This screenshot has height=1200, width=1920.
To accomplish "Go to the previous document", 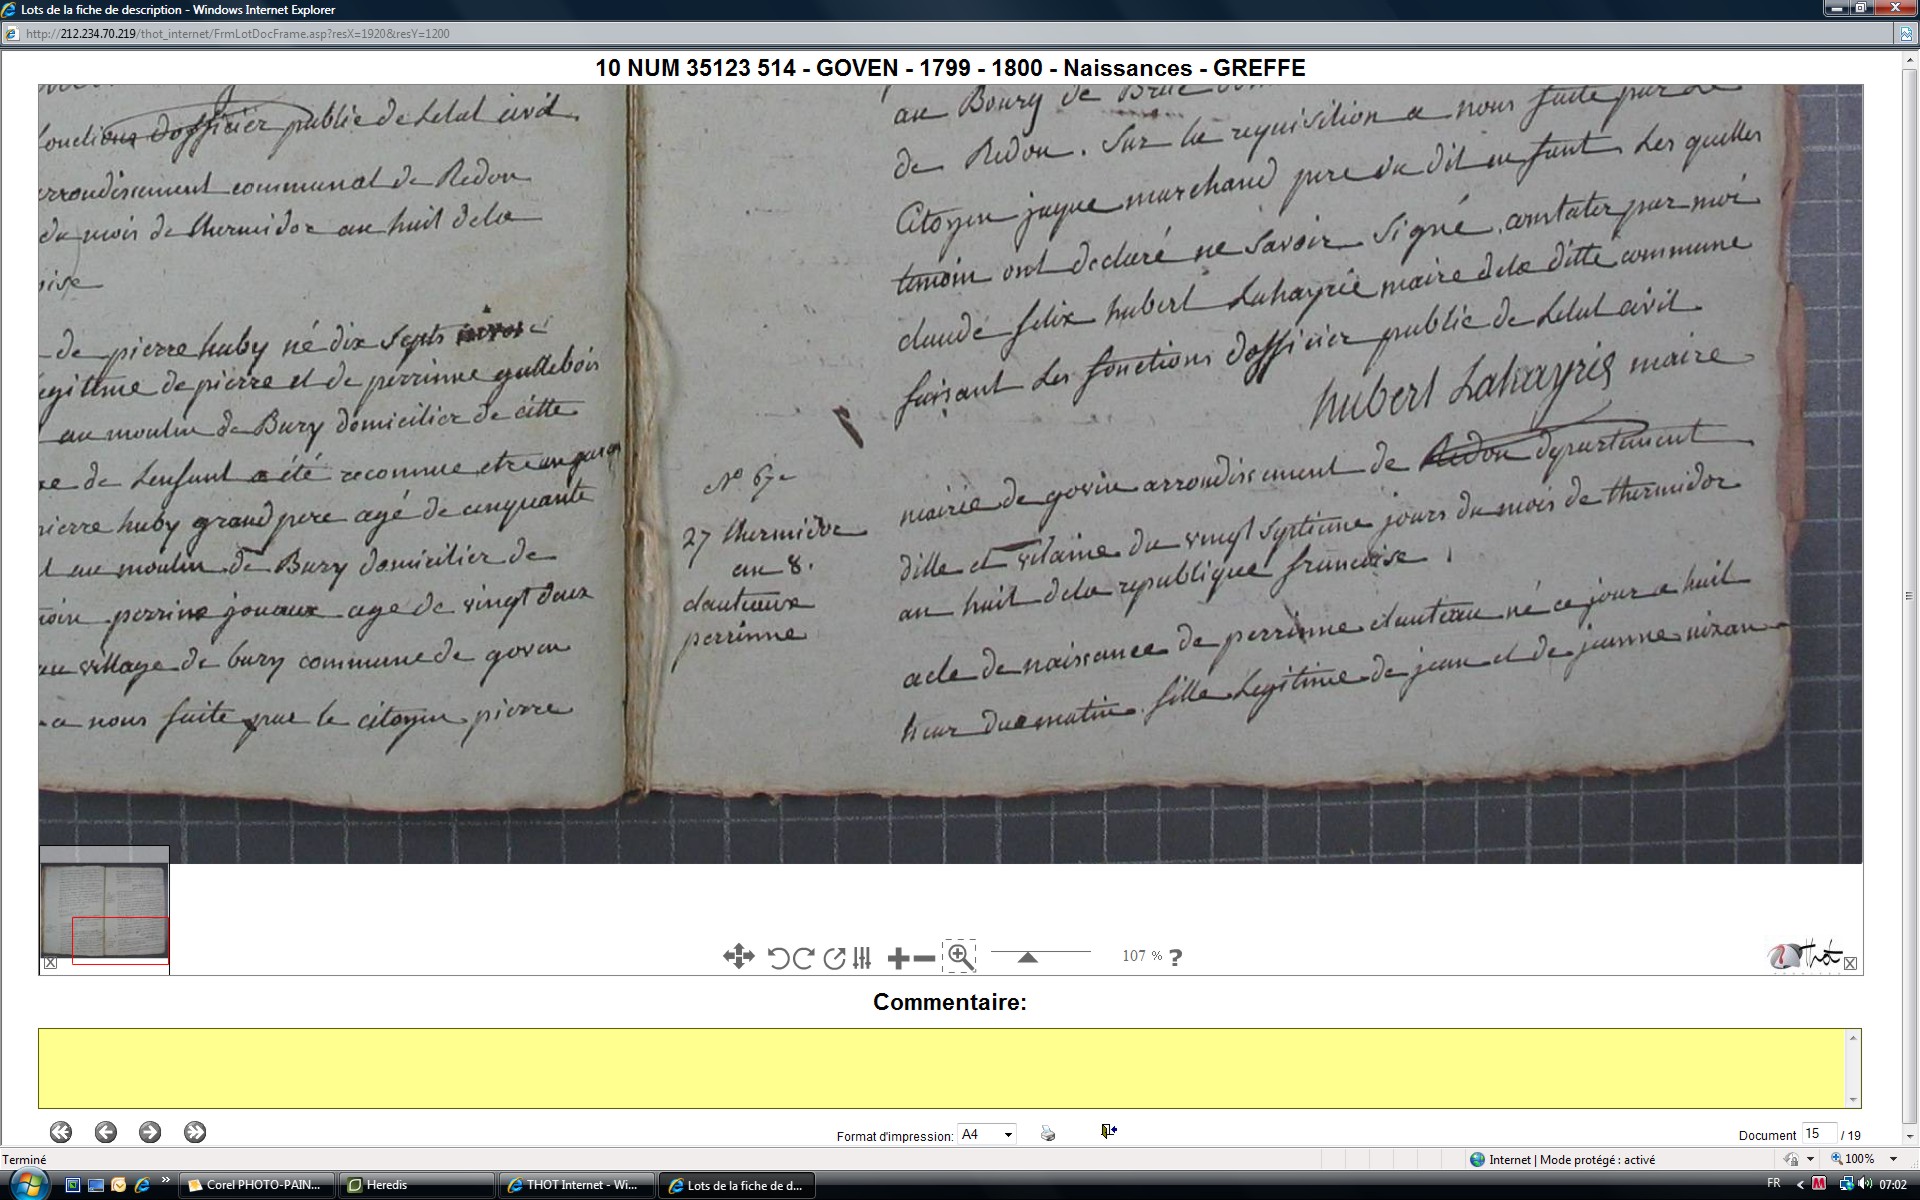I will 106,1132.
